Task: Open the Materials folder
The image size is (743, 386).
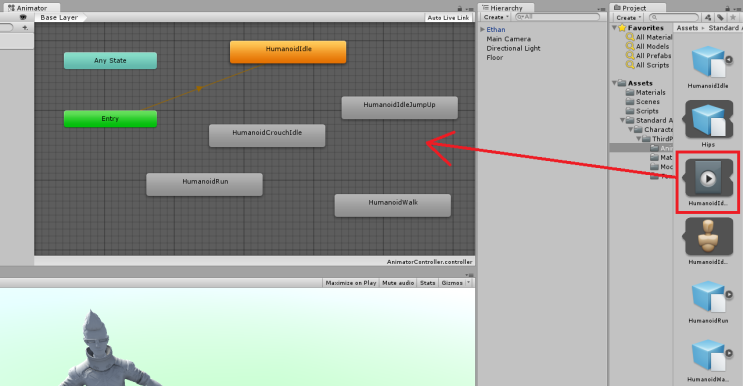Action: point(645,92)
